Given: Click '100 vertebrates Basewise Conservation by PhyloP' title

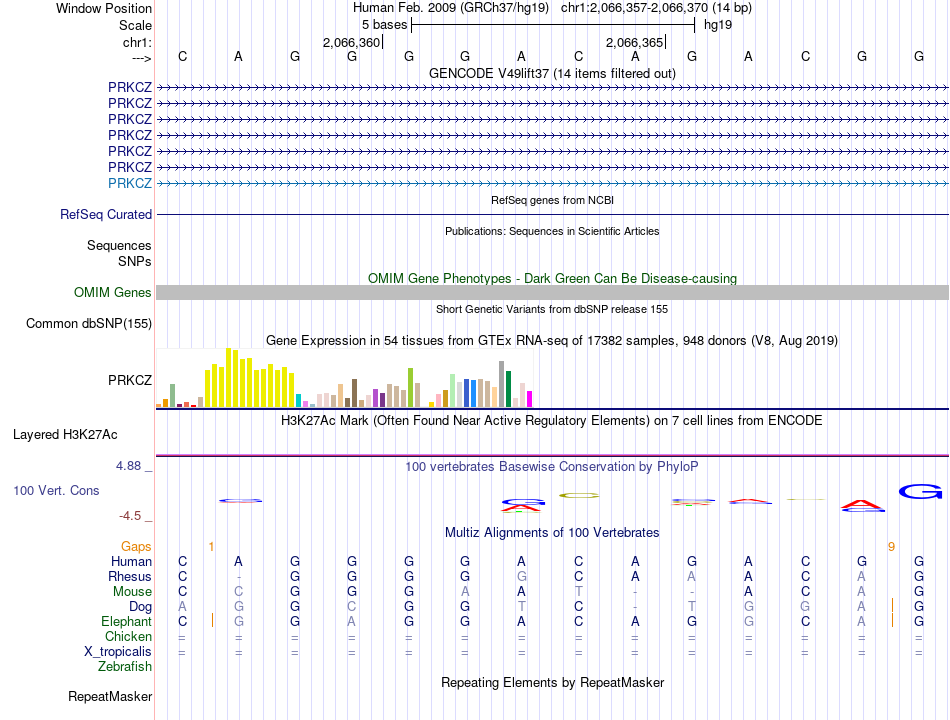Looking at the screenshot, I should 552,467.
